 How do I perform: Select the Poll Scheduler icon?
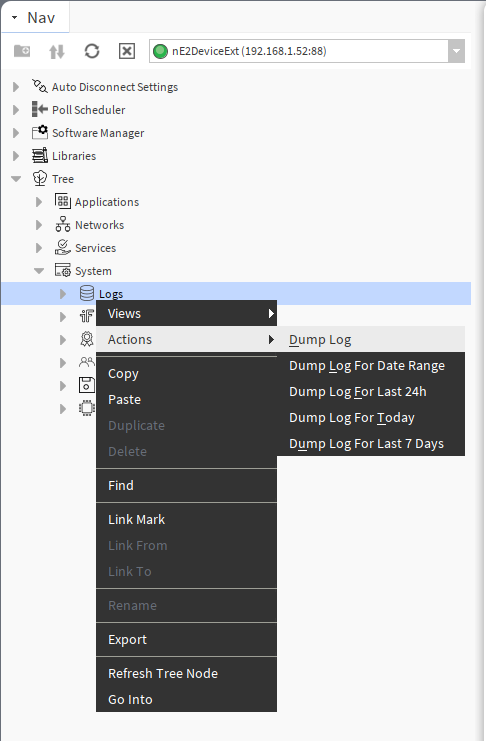[40, 110]
